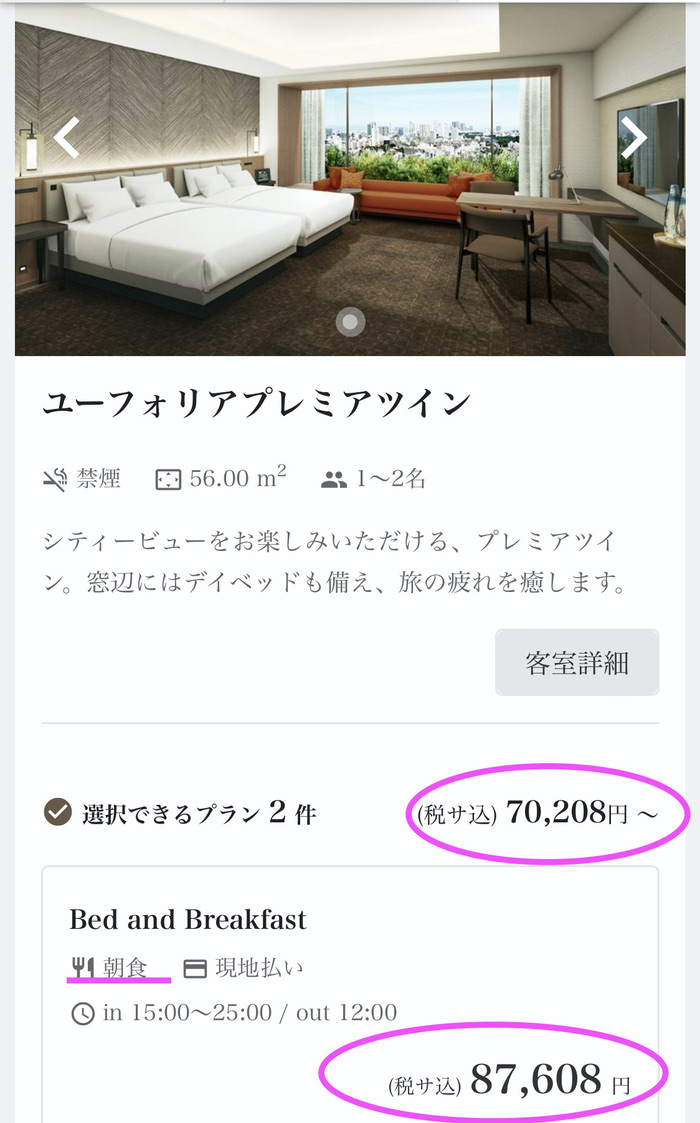Tap the checkmark beside 選択できるプラン

(58, 812)
